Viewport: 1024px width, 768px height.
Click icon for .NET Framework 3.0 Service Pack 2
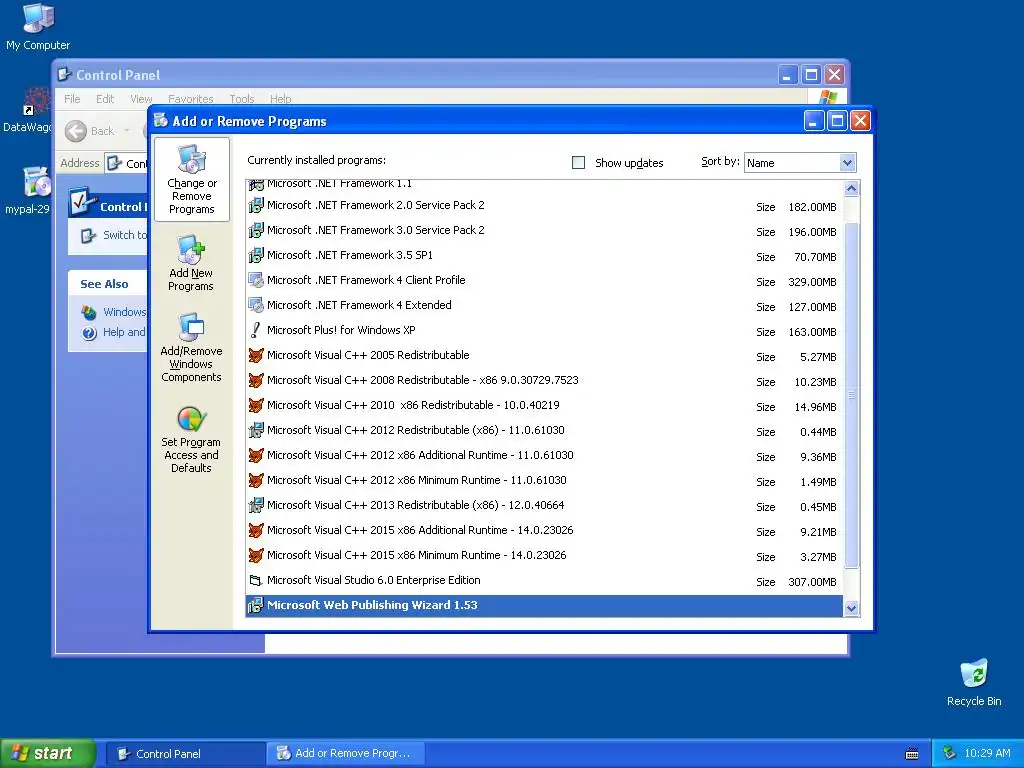pyautogui.click(x=256, y=231)
